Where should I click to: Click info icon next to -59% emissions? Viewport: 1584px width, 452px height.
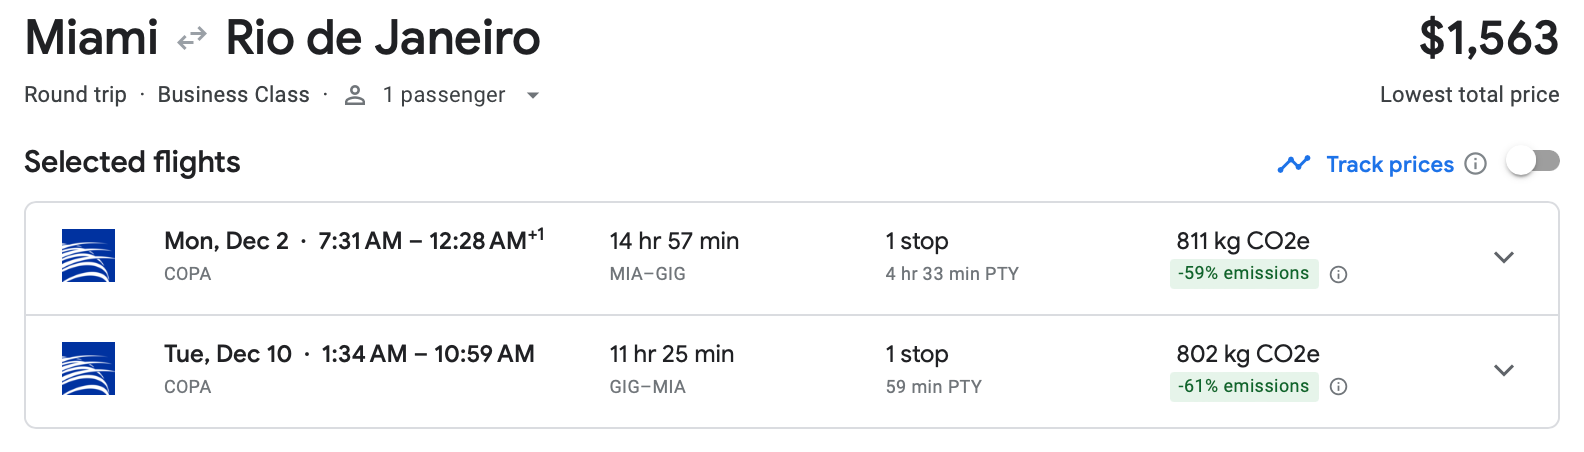[1339, 275]
